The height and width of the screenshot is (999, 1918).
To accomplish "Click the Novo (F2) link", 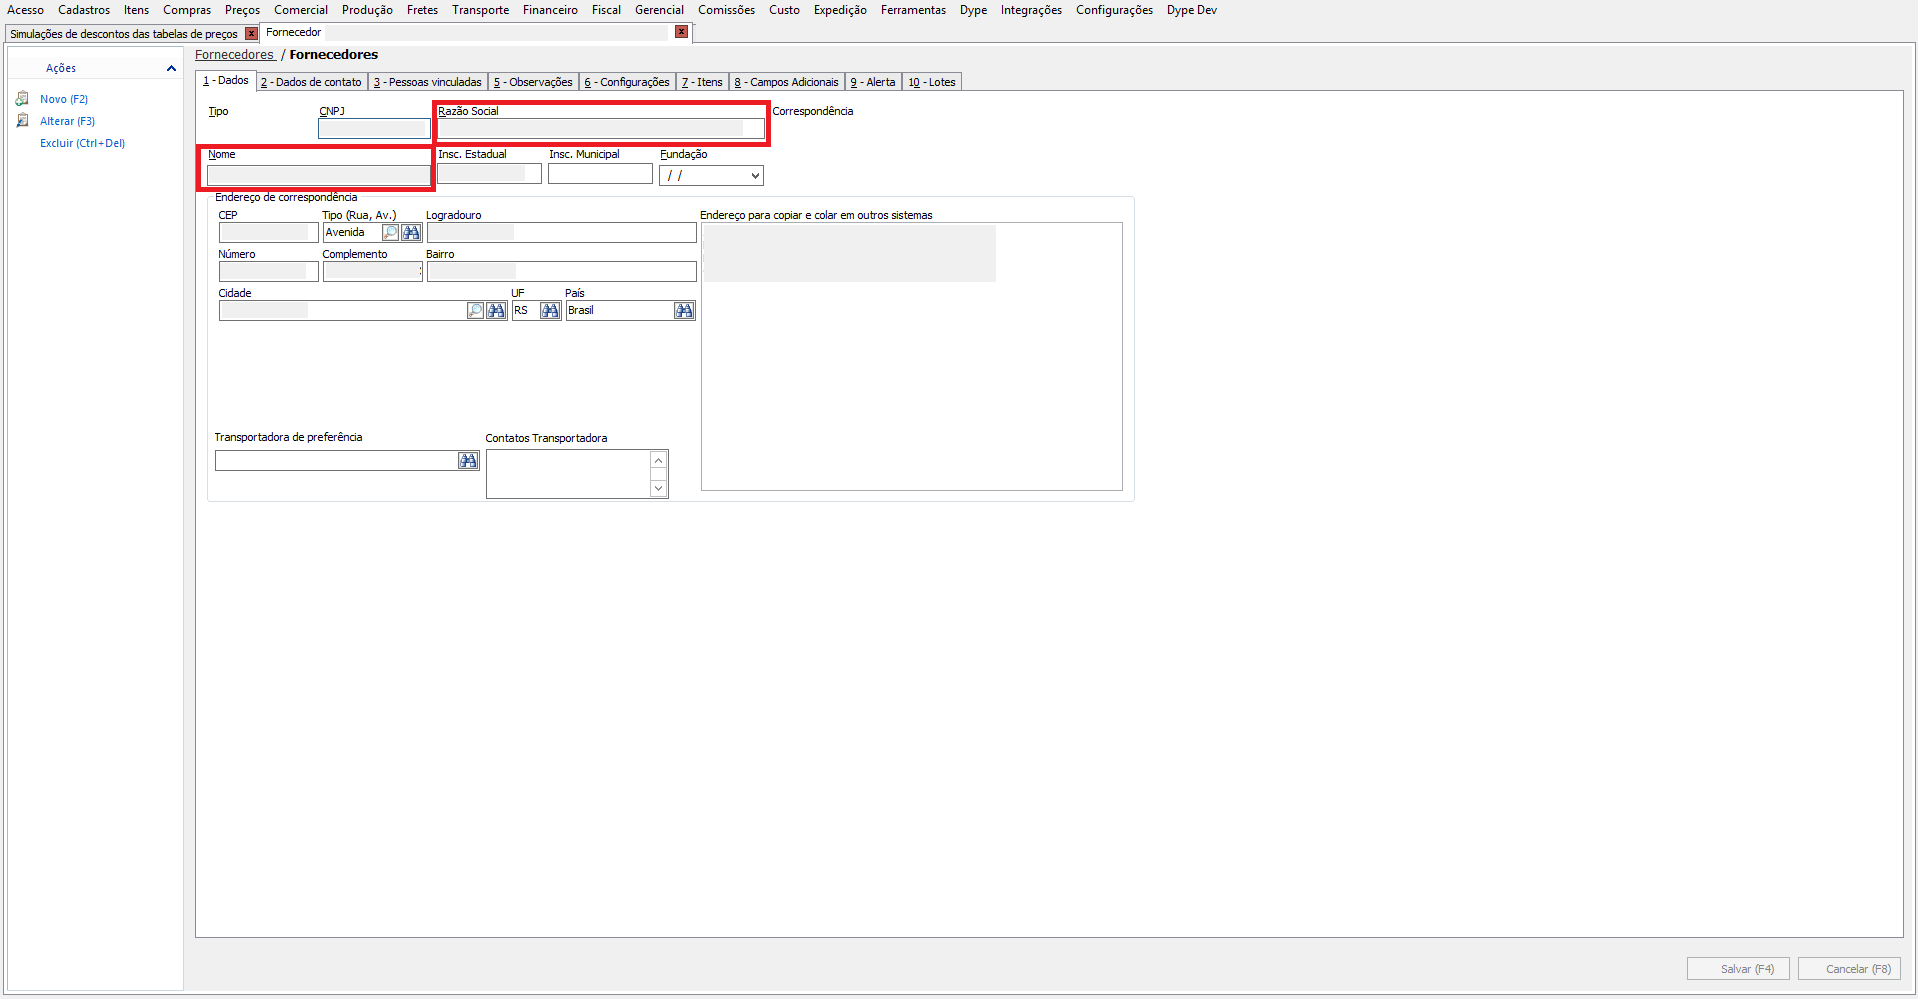I will 64,99.
